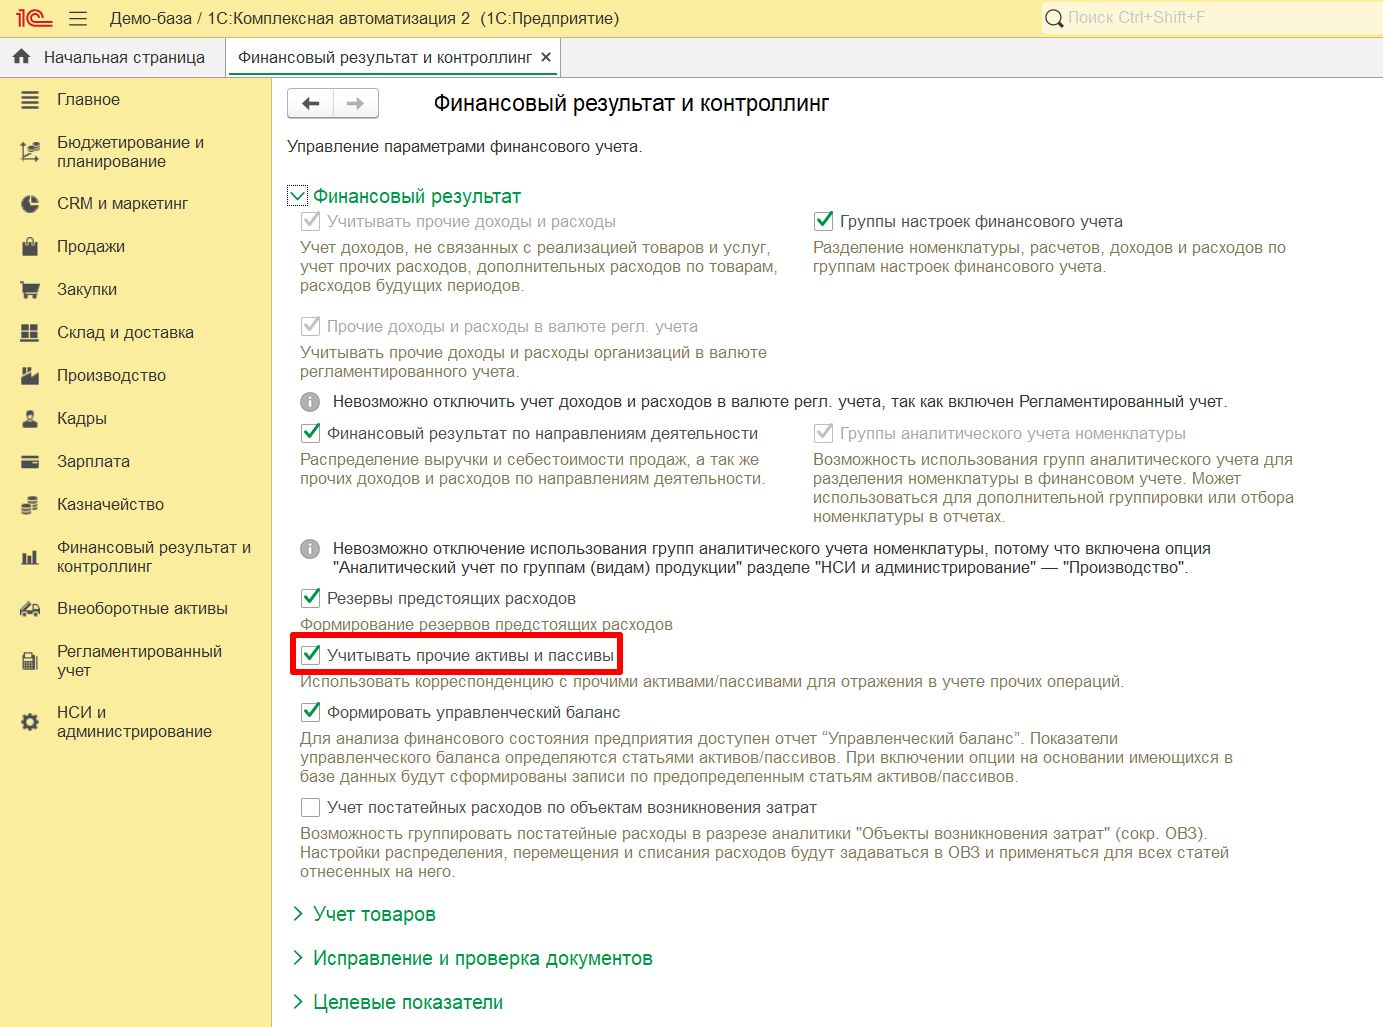Click the shopping bag icon for Продажи
The image size is (1383, 1027).
tap(30, 247)
